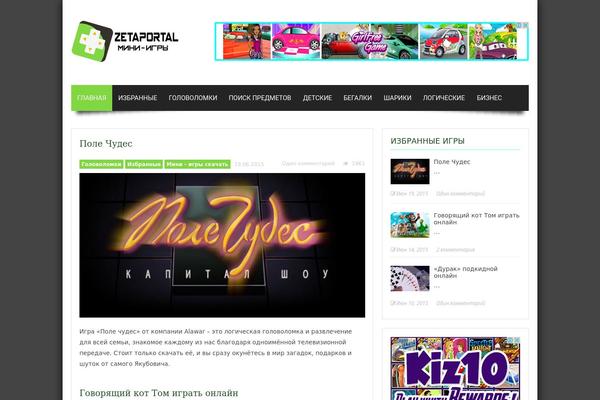This screenshot has width=600, height=400.
Task: Click the ZetaPortal gamepad logo icon
Action: pyautogui.click(x=92, y=42)
